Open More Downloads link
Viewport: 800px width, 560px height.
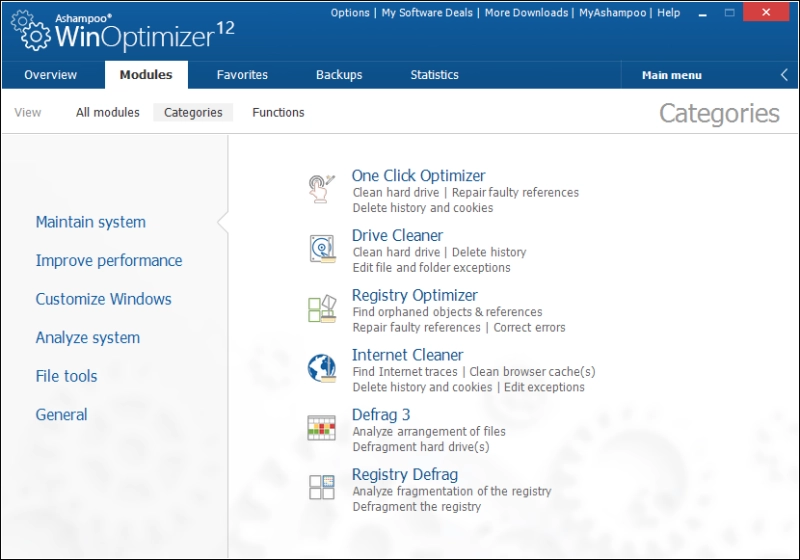[x=527, y=13]
